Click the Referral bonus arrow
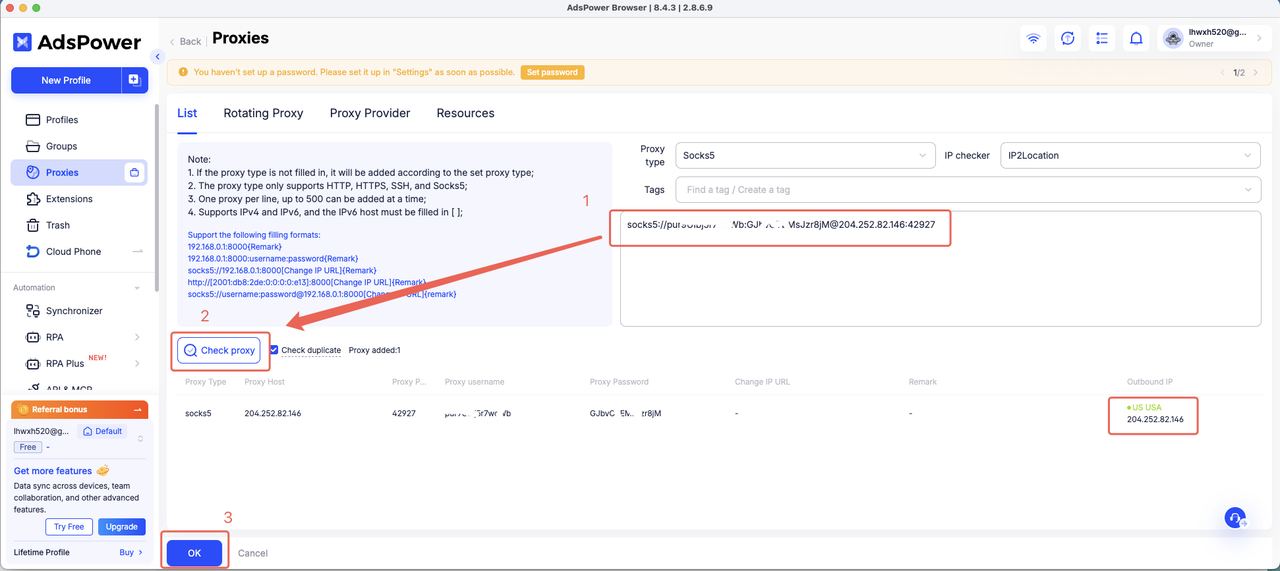Screen dimensions: 1280x571 pos(138,410)
